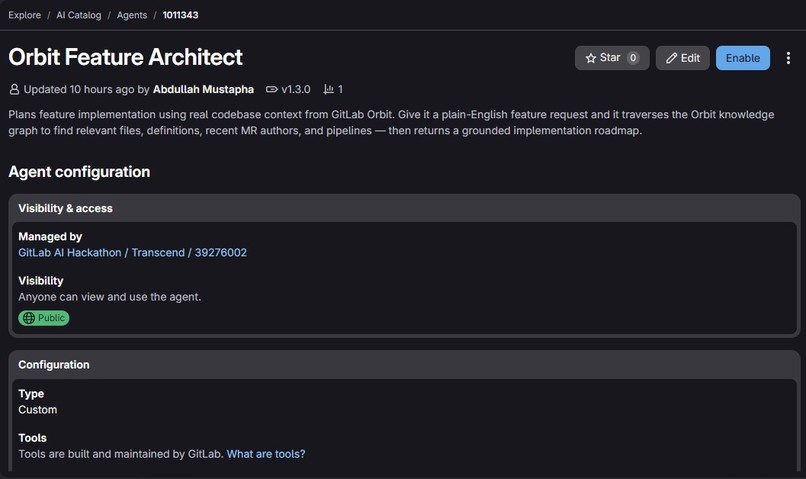This screenshot has width=806, height=479.
Task: Click the version tag icon v1.3.0
Action: (x=271, y=89)
